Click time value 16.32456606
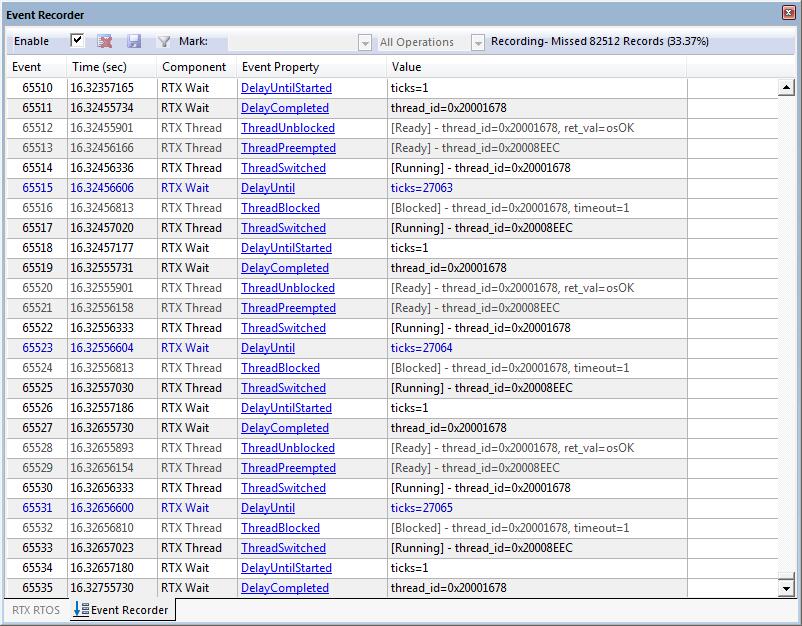Viewport: 802px width, 626px height. coord(102,188)
